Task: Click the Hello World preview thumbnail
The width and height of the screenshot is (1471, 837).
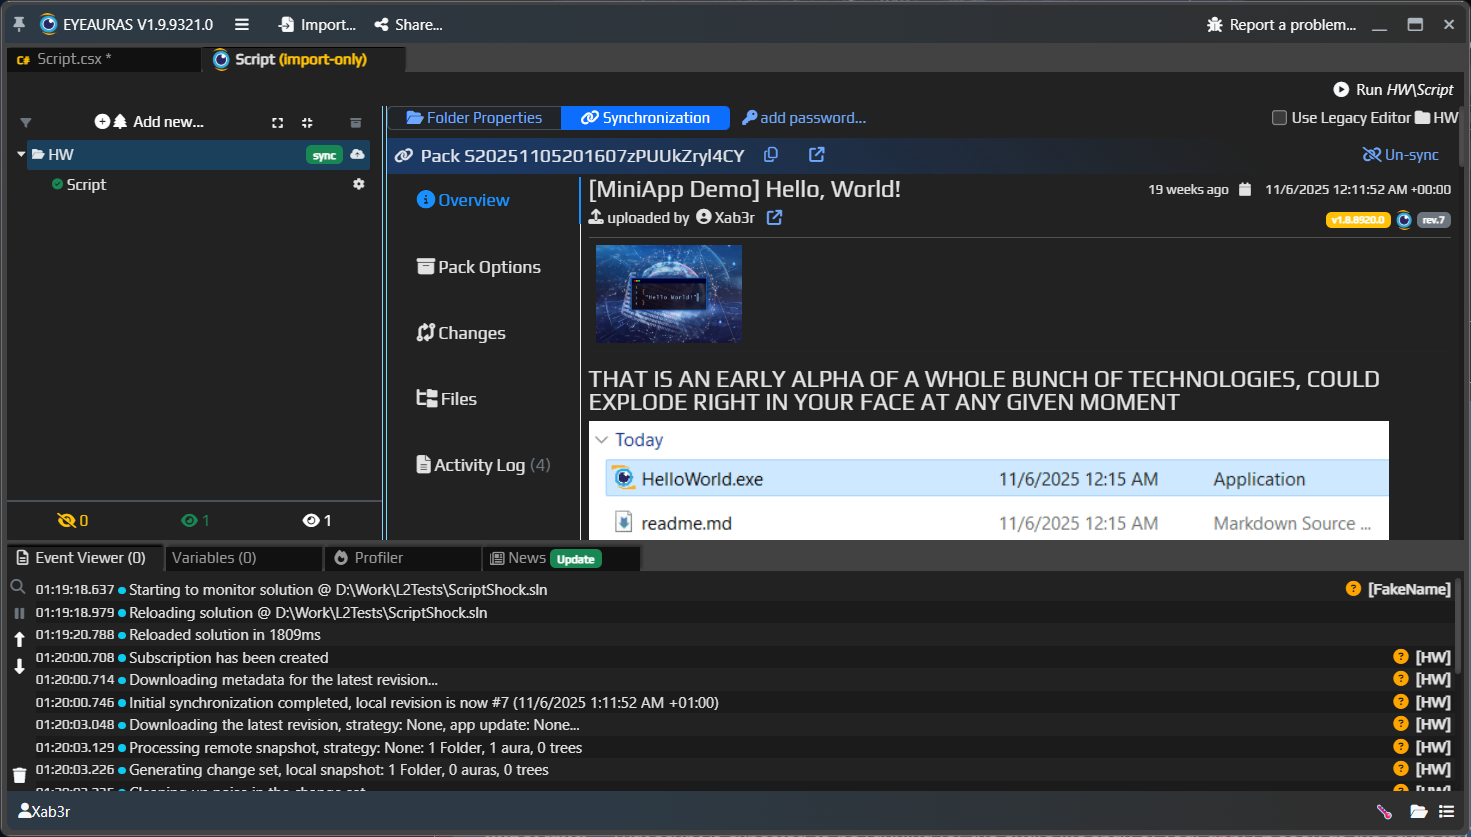Action: click(x=668, y=294)
